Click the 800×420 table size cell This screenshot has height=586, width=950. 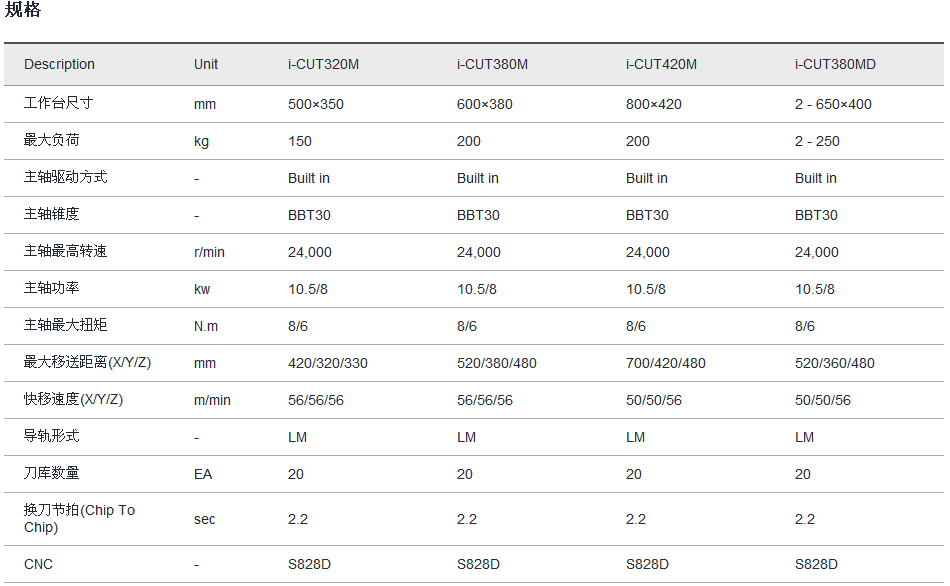[x=654, y=104]
